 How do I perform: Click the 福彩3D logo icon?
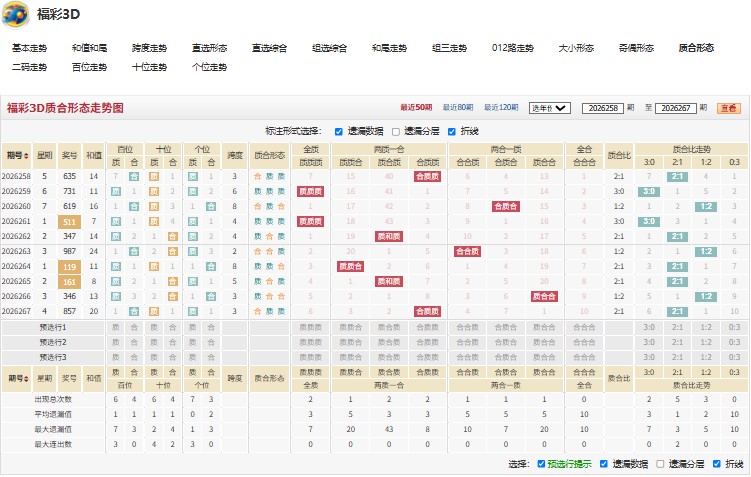click(x=15, y=14)
